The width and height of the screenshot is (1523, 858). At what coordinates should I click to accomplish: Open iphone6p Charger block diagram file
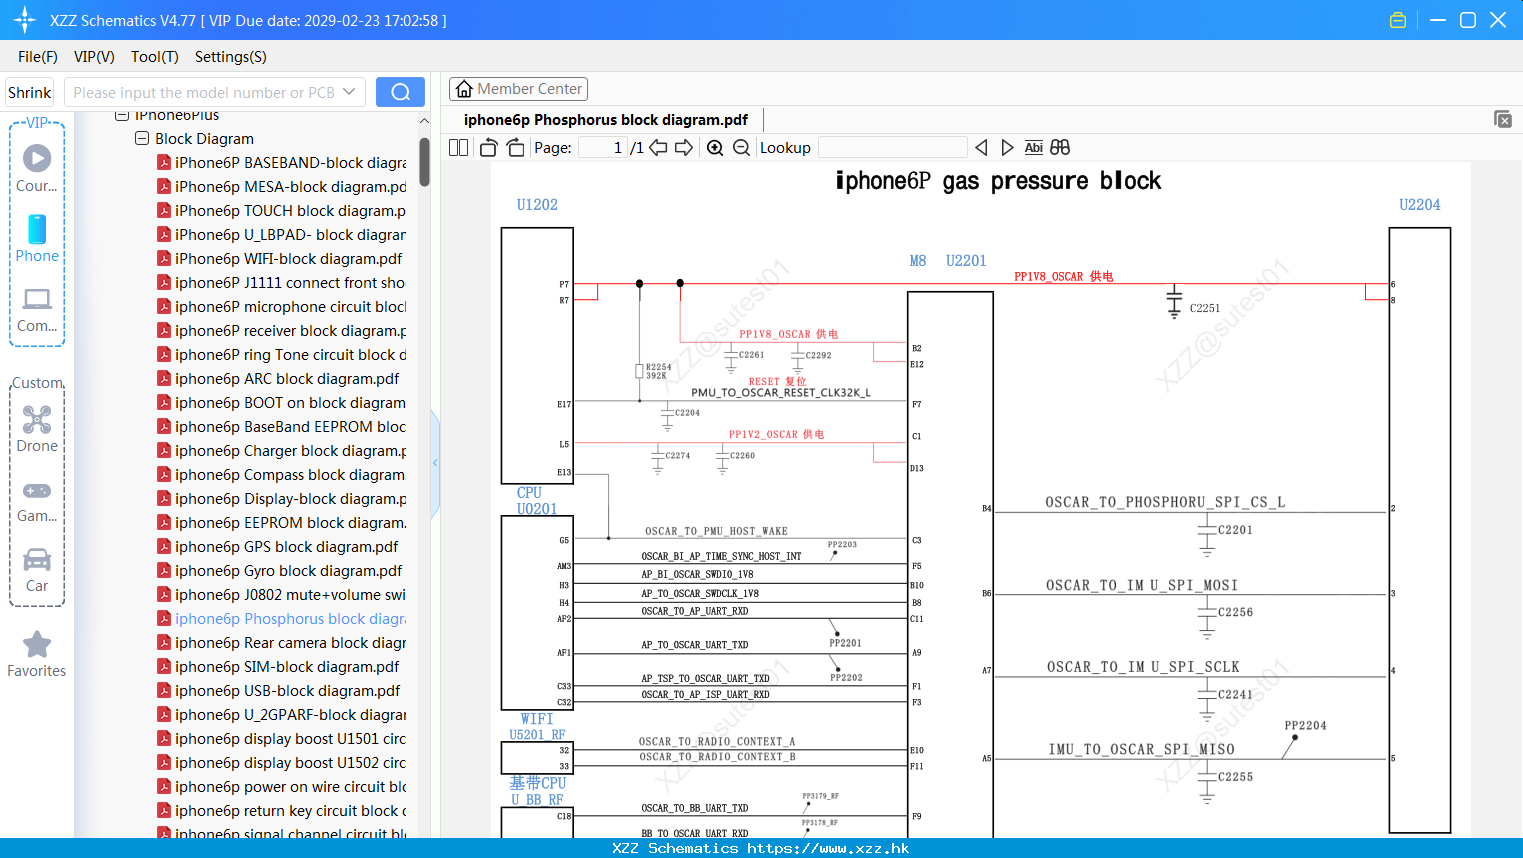(x=282, y=451)
